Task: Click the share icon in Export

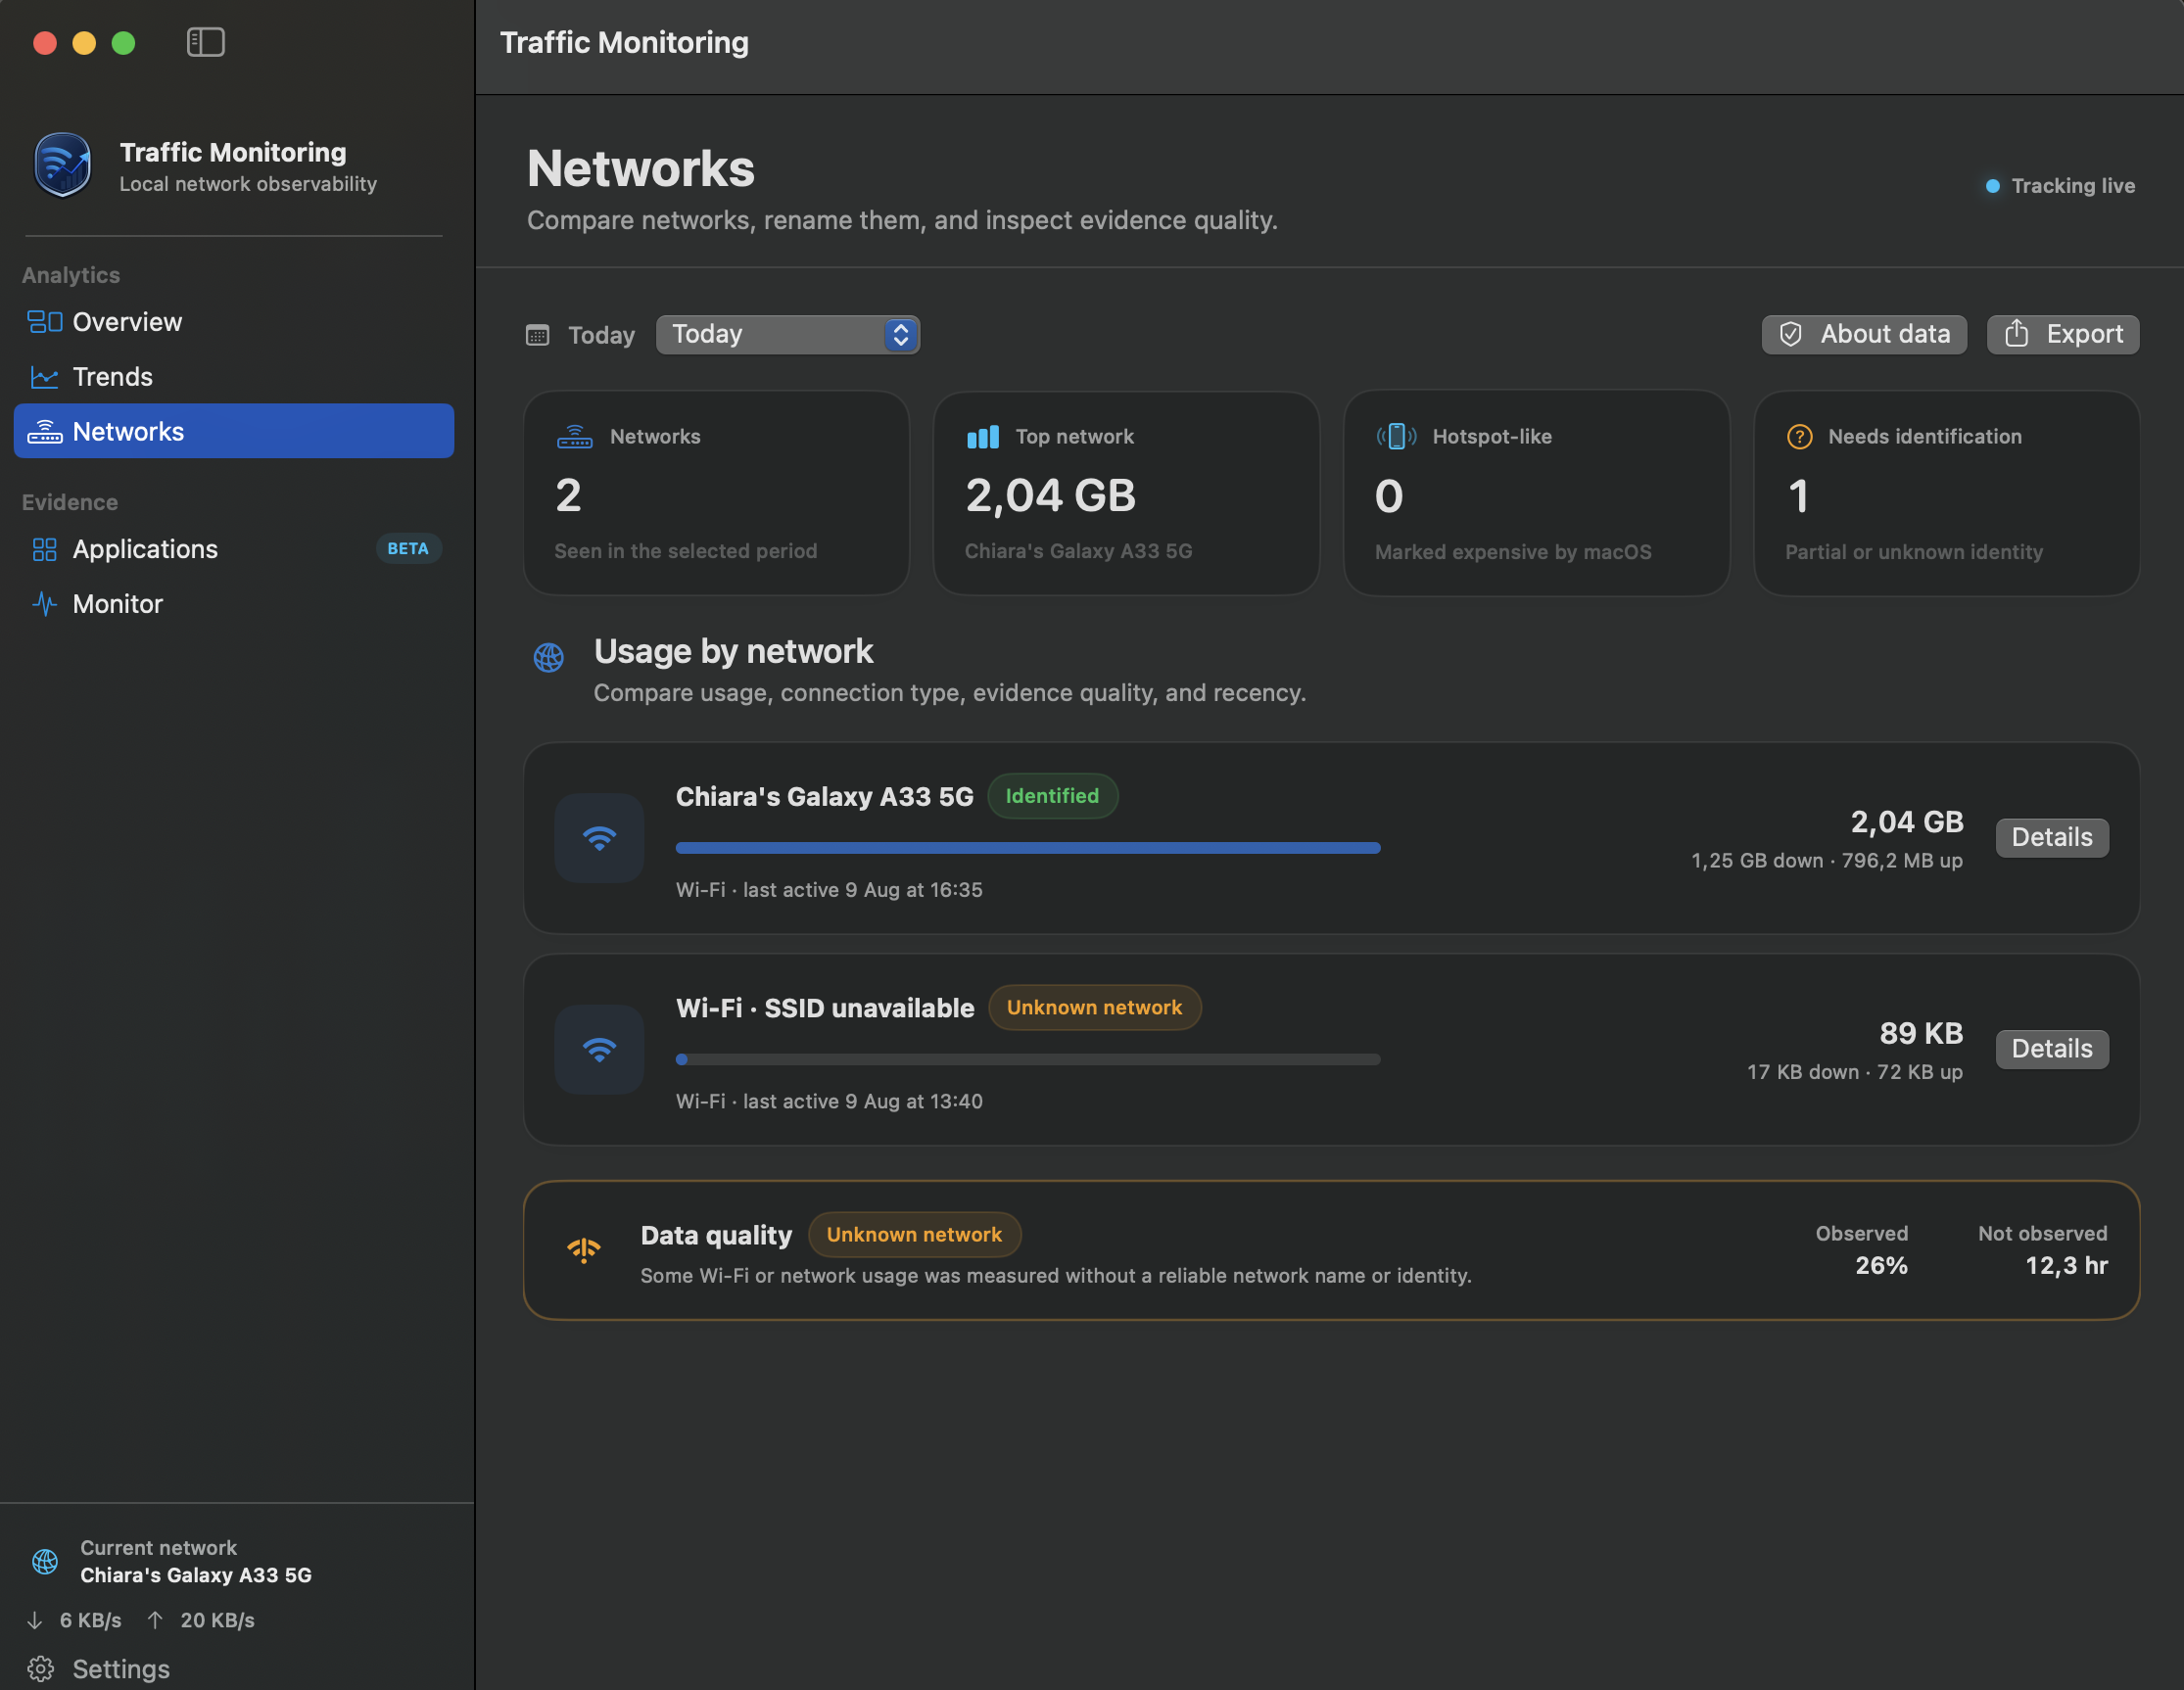Action: 2017,333
